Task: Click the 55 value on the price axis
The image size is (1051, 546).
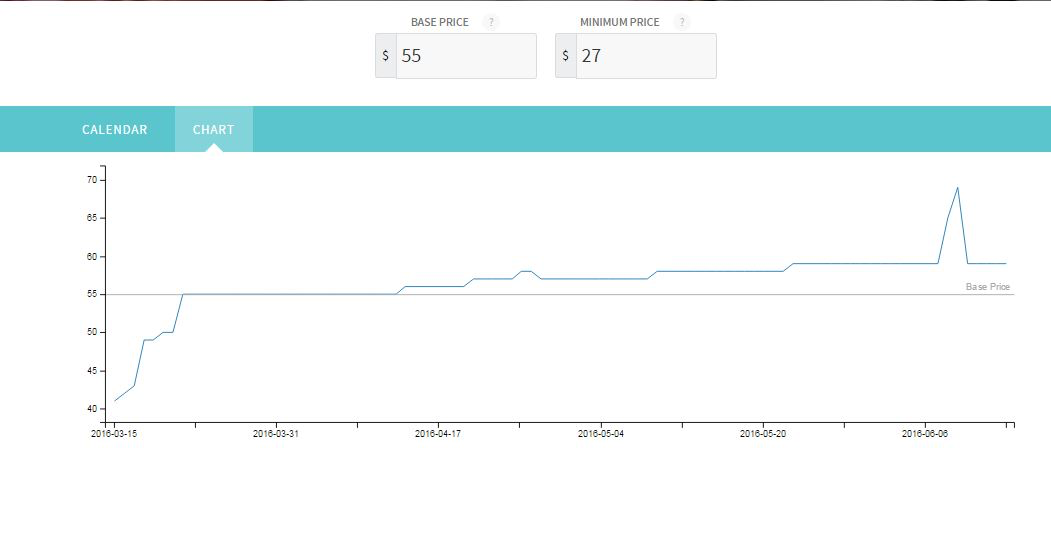Action: tap(92, 294)
